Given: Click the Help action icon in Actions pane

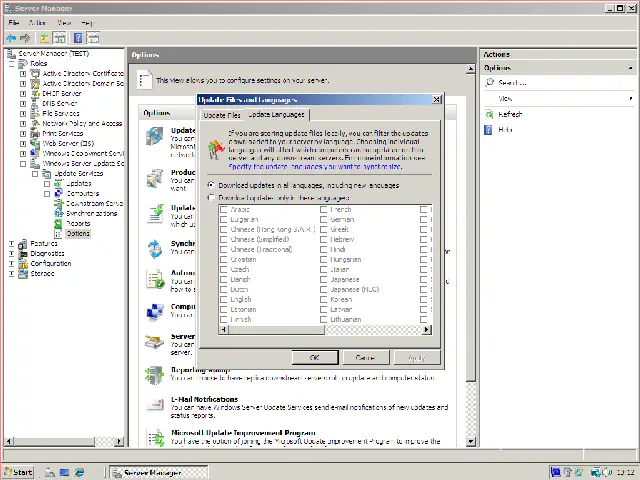Looking at the screenshot, I should 488,130.
